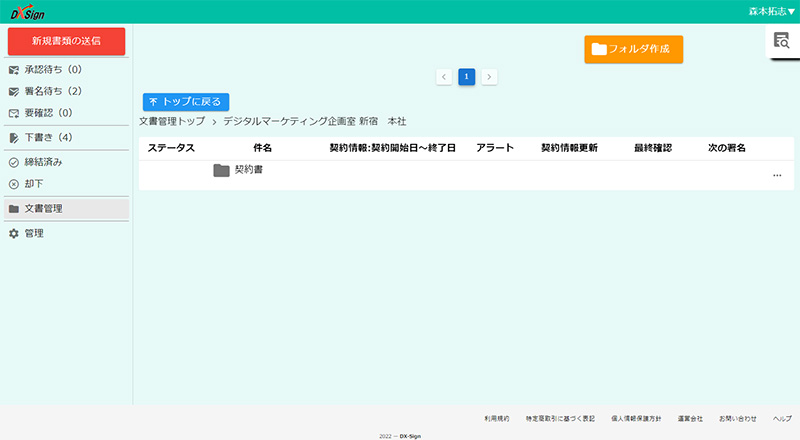Click the 新規書類の送信 button
The image size is (800, 440).
coord(66,41)
